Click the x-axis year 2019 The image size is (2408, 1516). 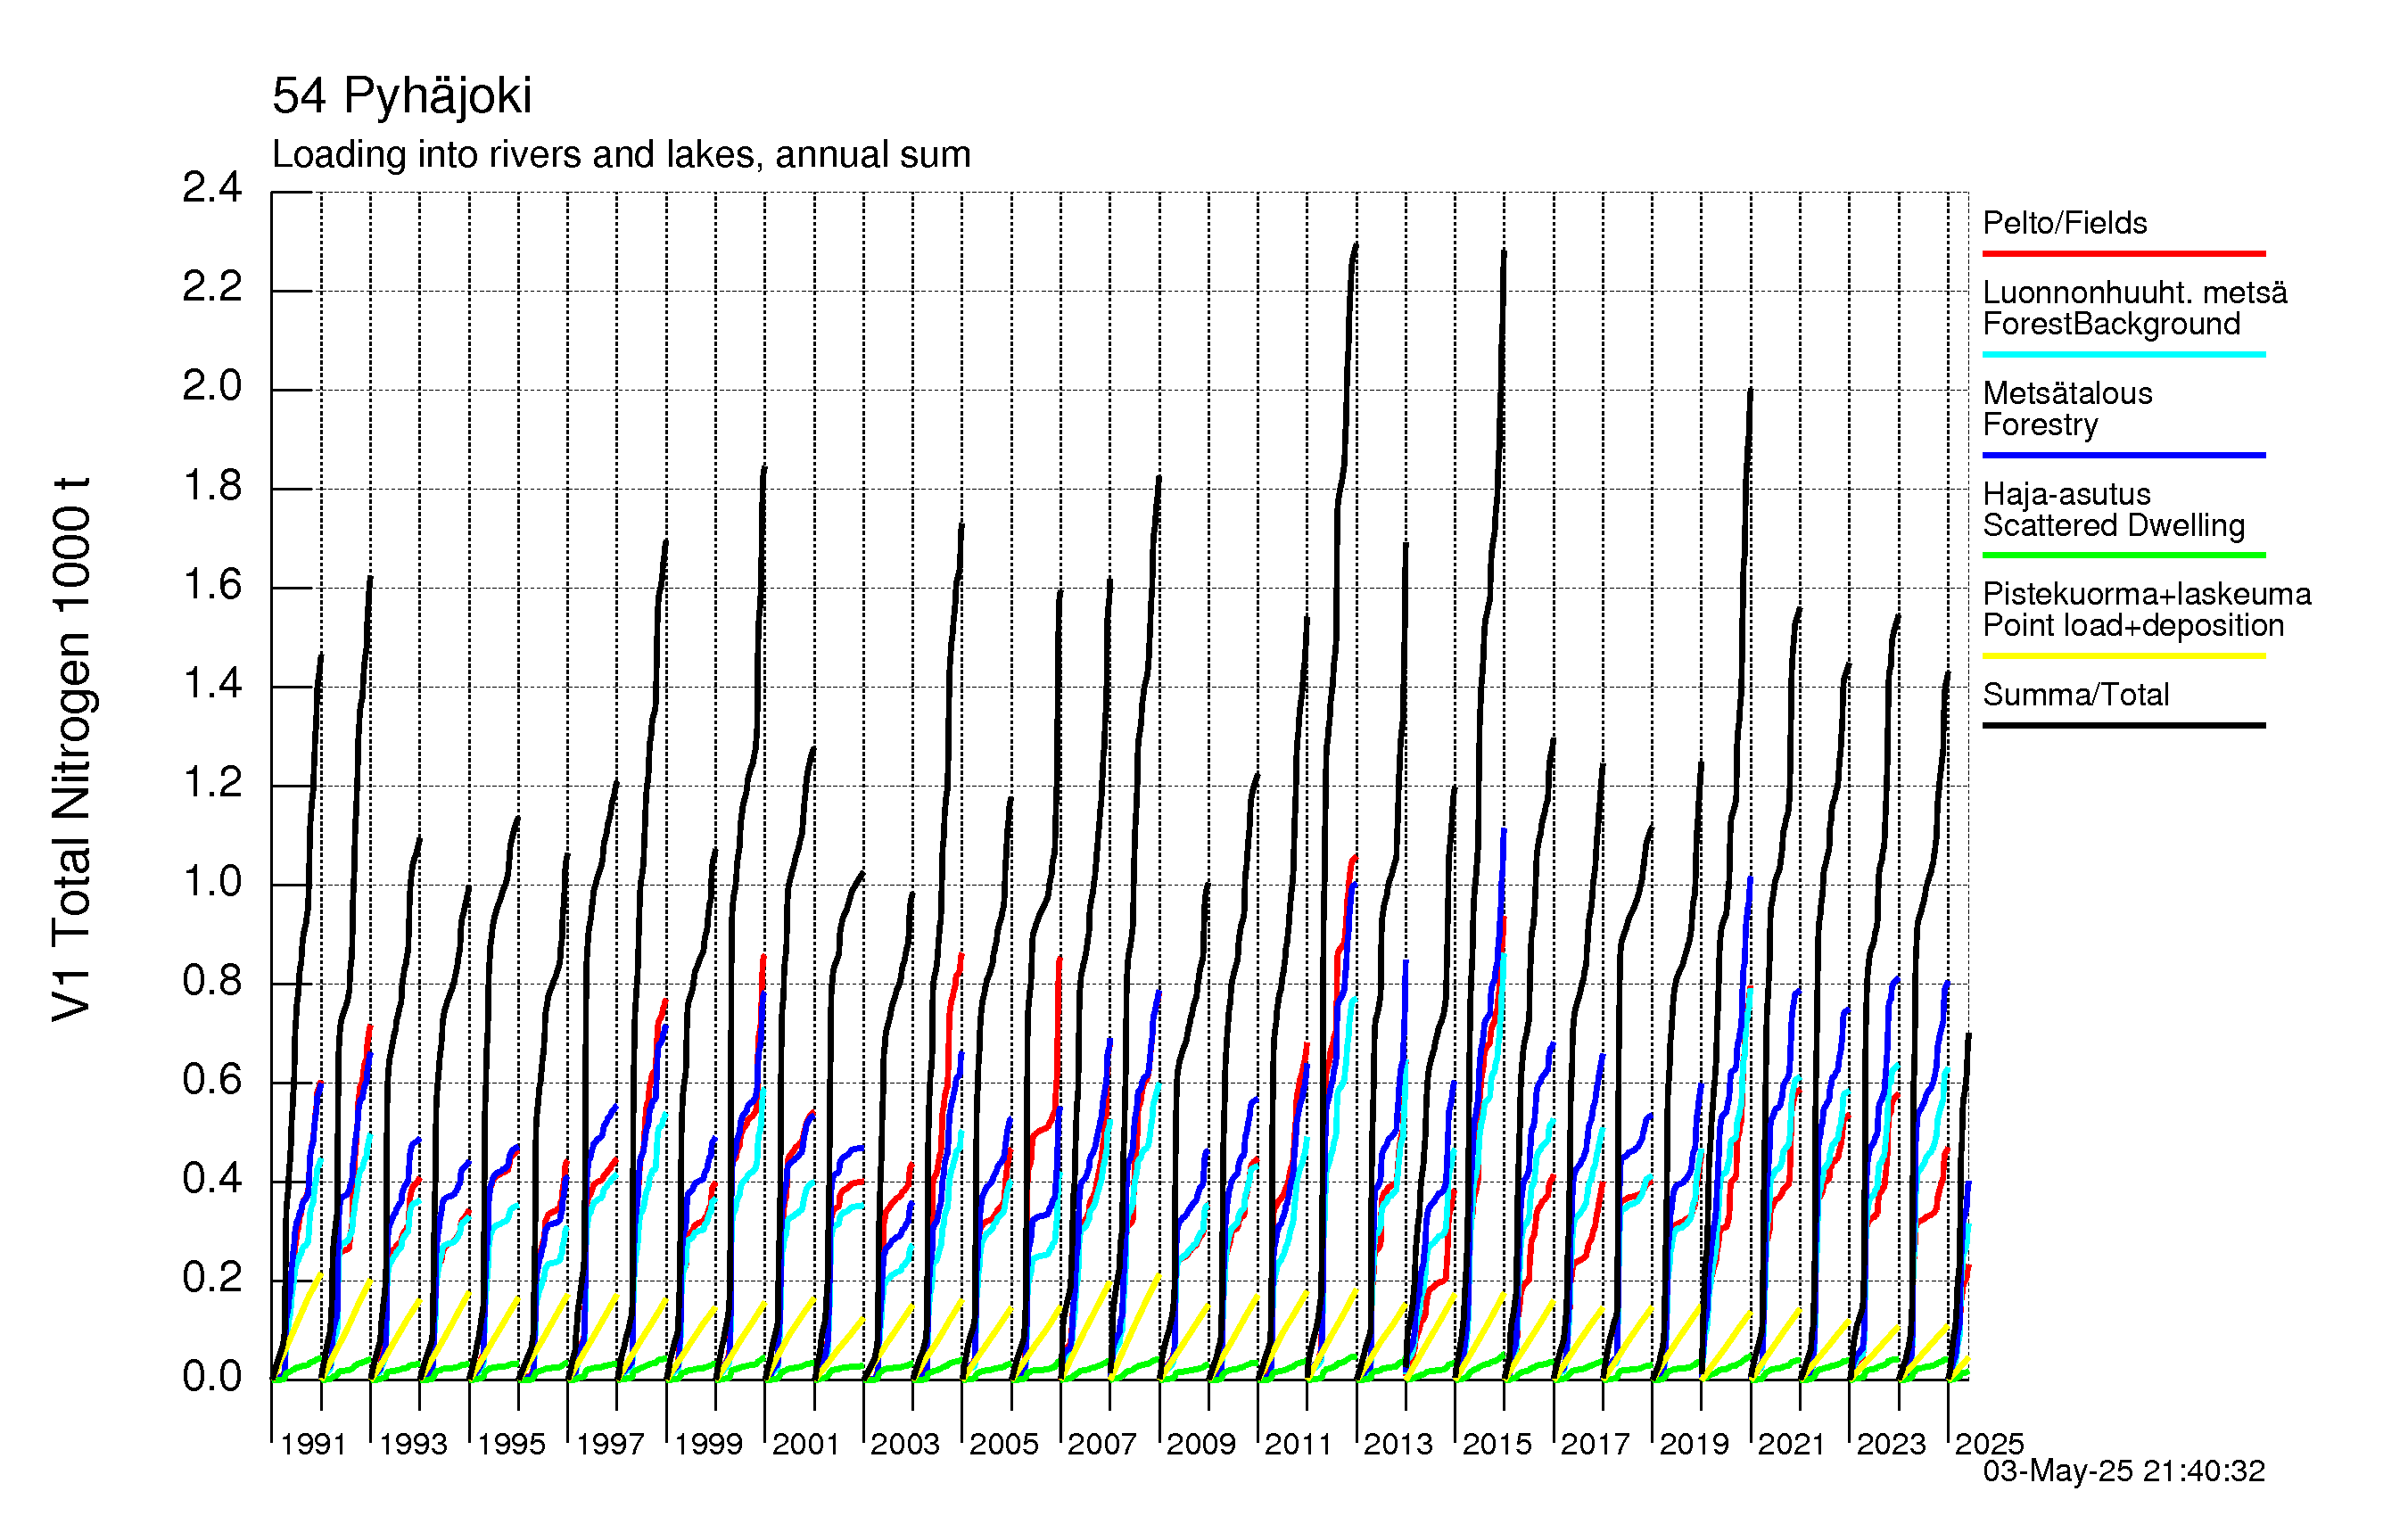pyautogui.click(x=1694, y=1444)
